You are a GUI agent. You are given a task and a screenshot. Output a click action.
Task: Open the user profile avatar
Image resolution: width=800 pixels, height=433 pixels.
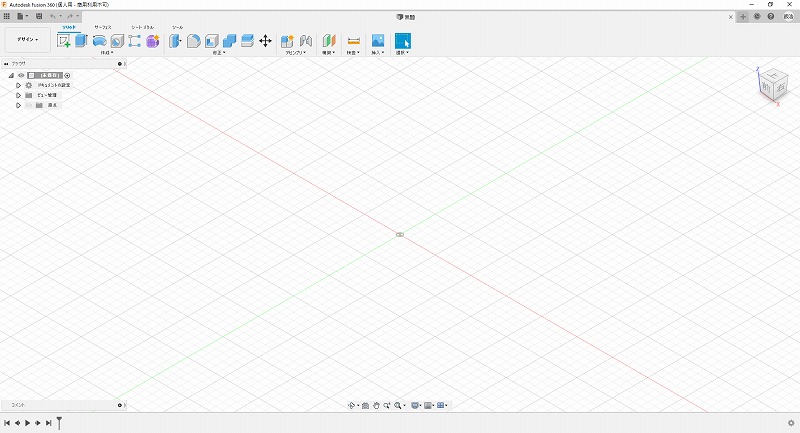coord(788,16)
